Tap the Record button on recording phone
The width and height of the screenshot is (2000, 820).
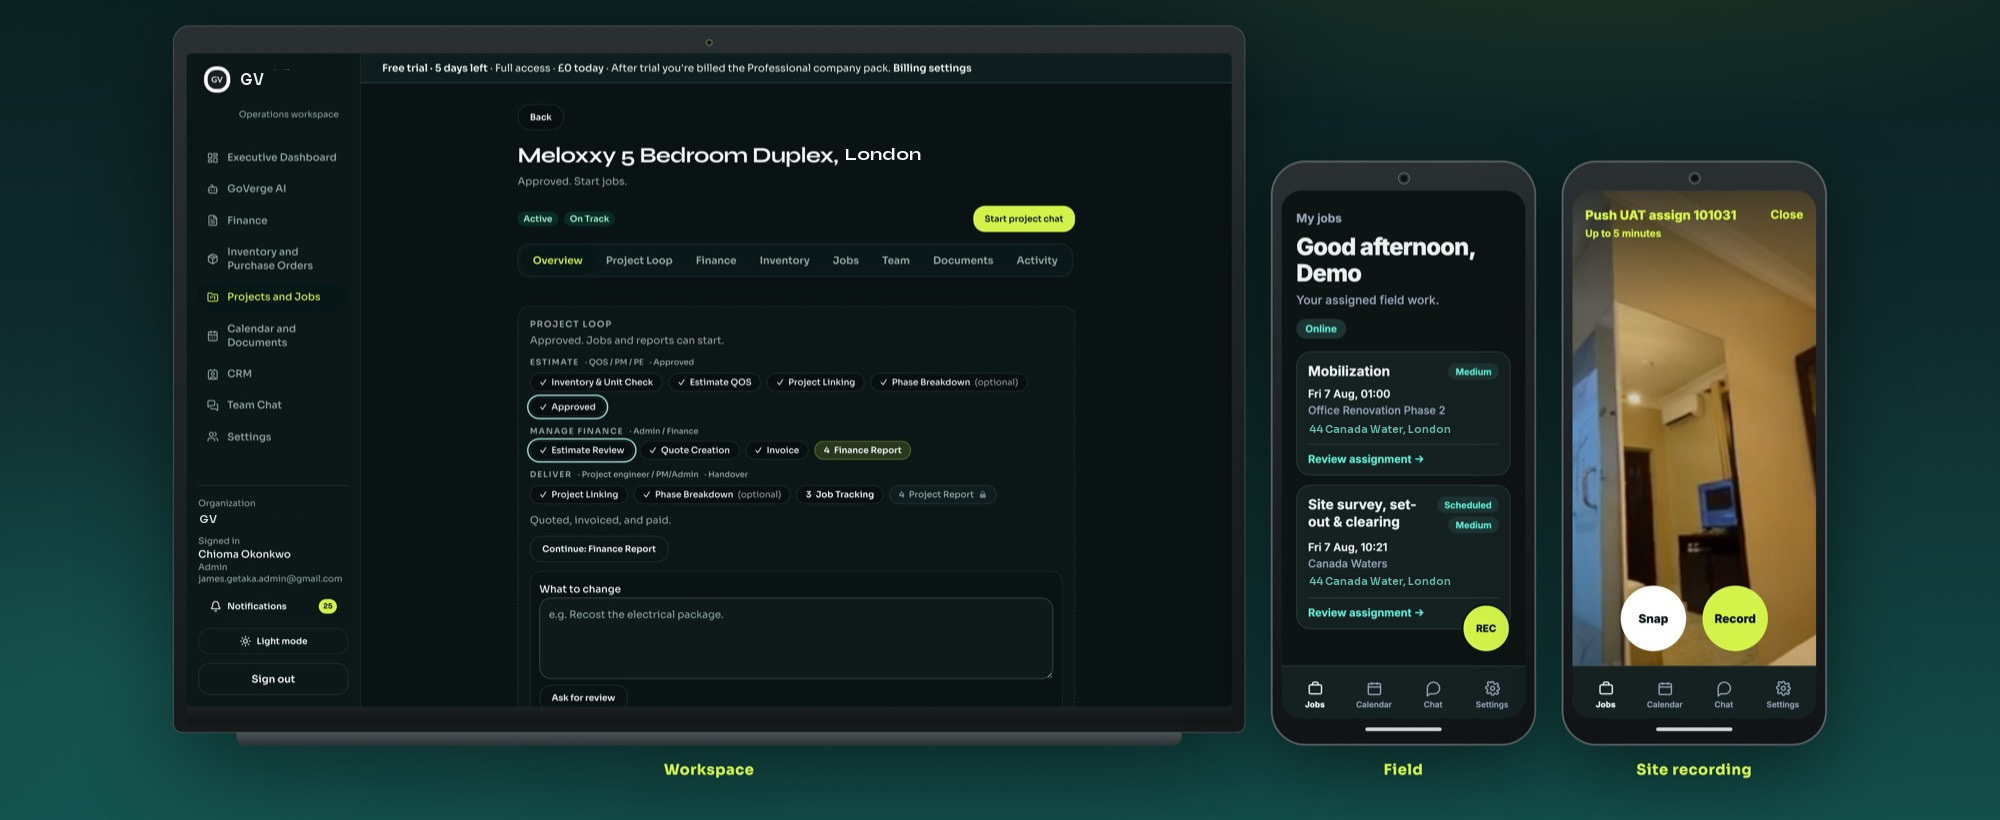point(1734,618)
